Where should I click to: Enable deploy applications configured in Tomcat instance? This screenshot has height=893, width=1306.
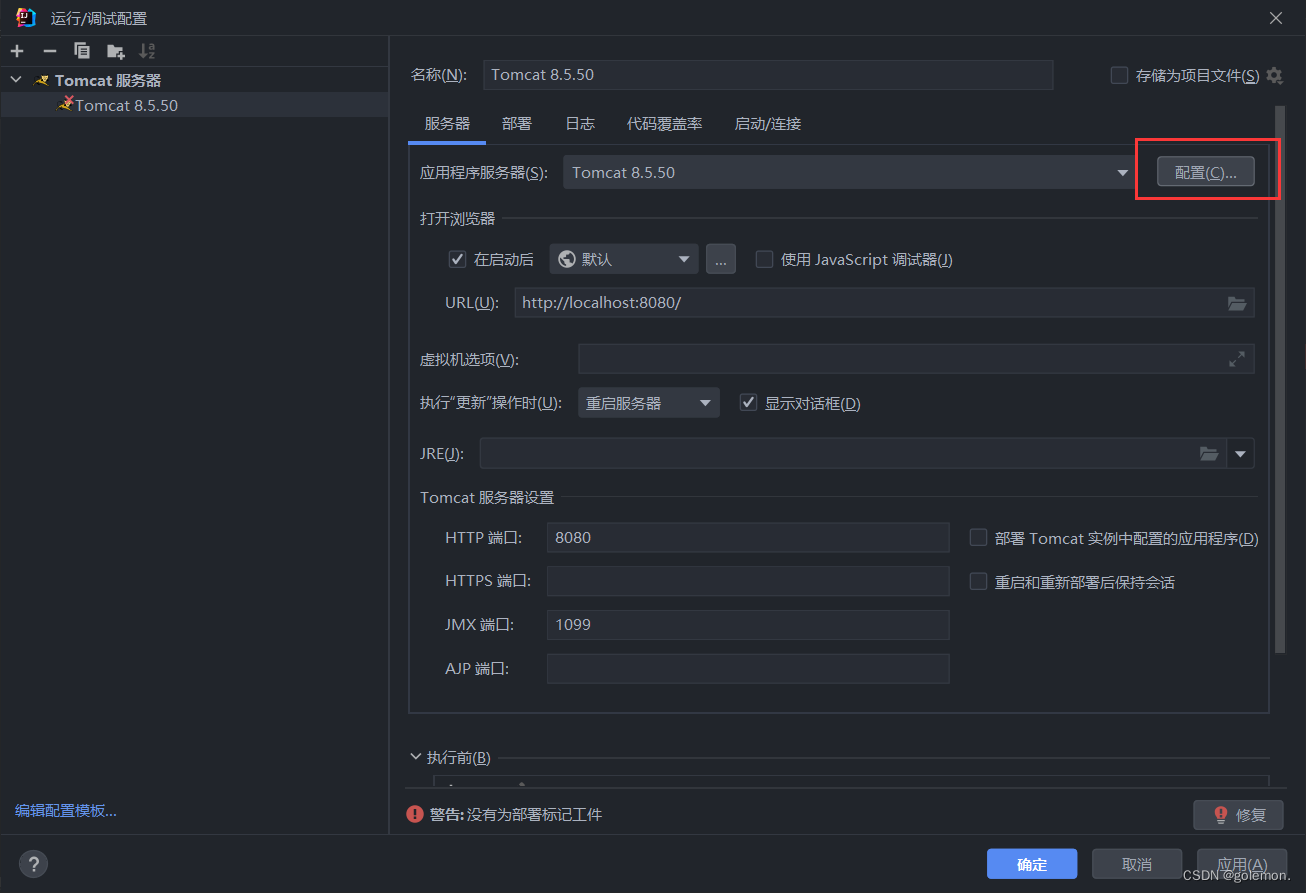point(979,538)
